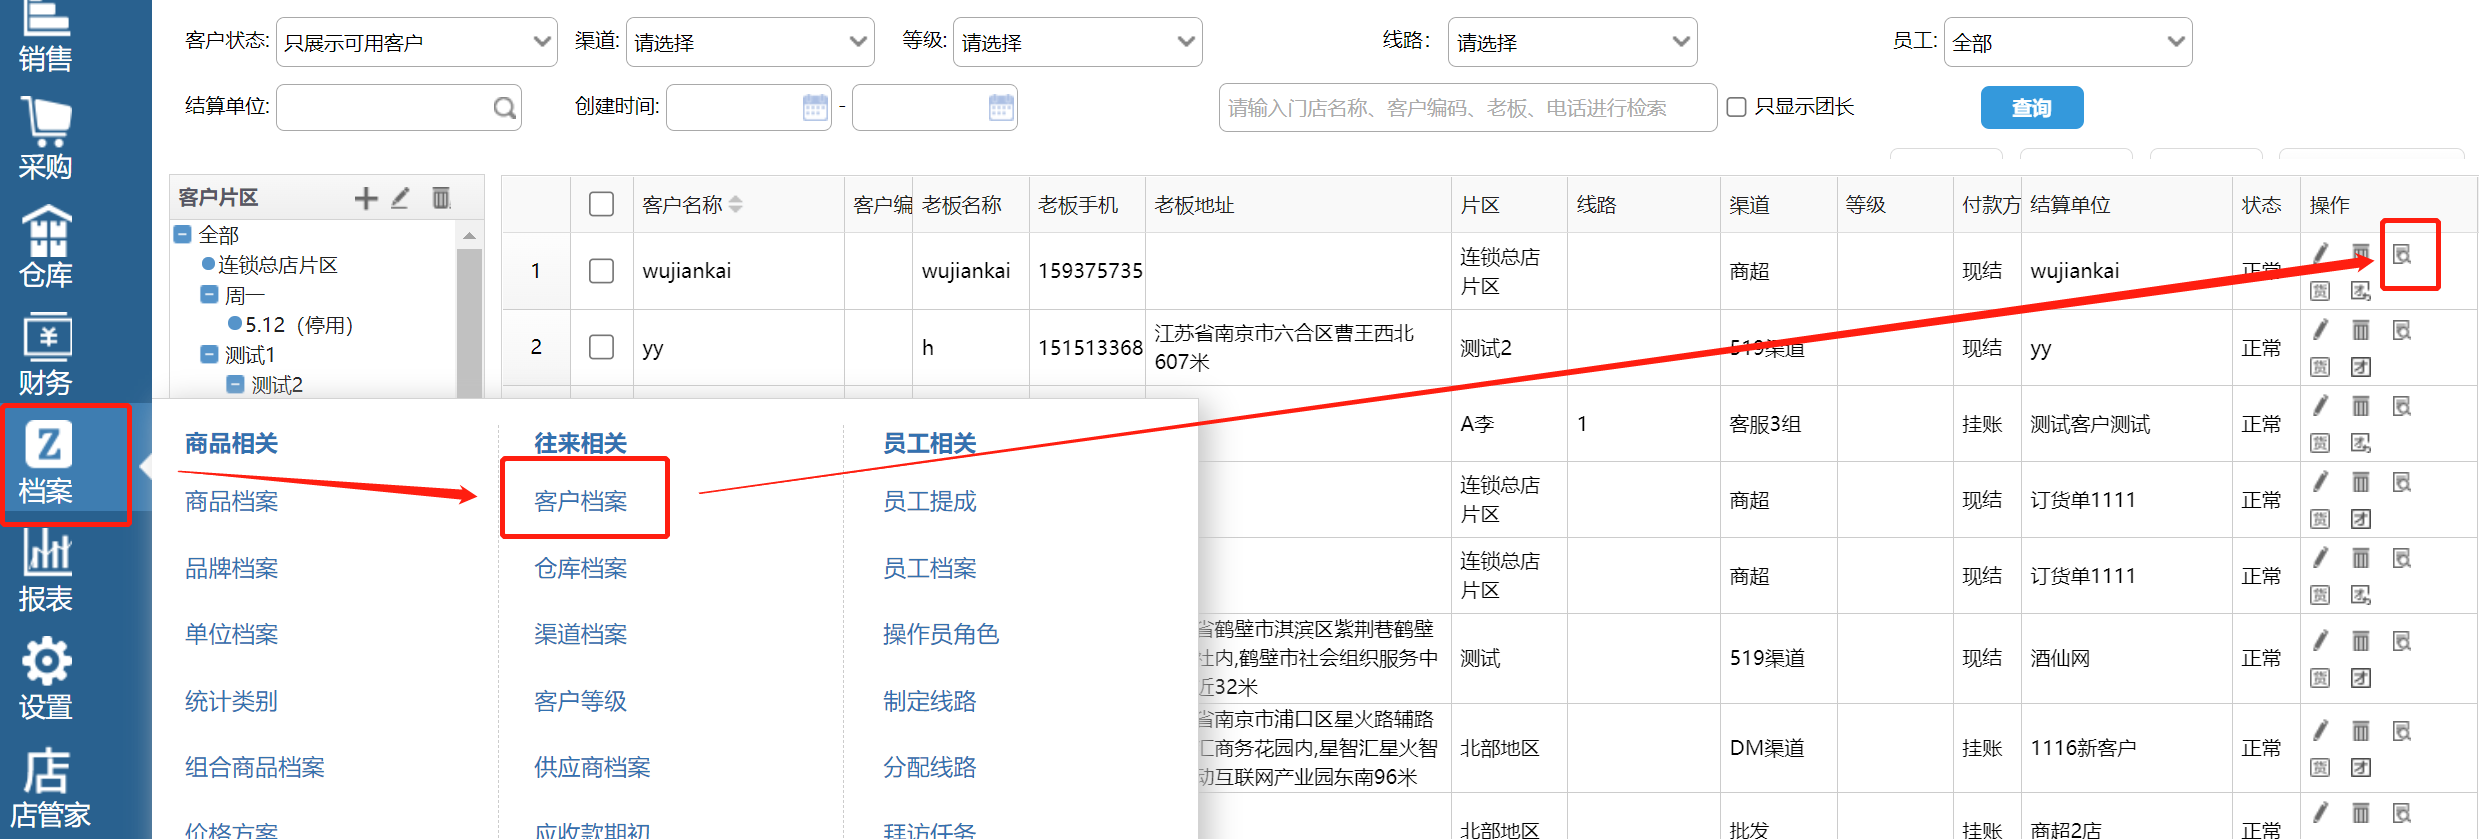Delete the 测试客户测试 customer row
The image size is (2479, 839).
[2360, 405]
